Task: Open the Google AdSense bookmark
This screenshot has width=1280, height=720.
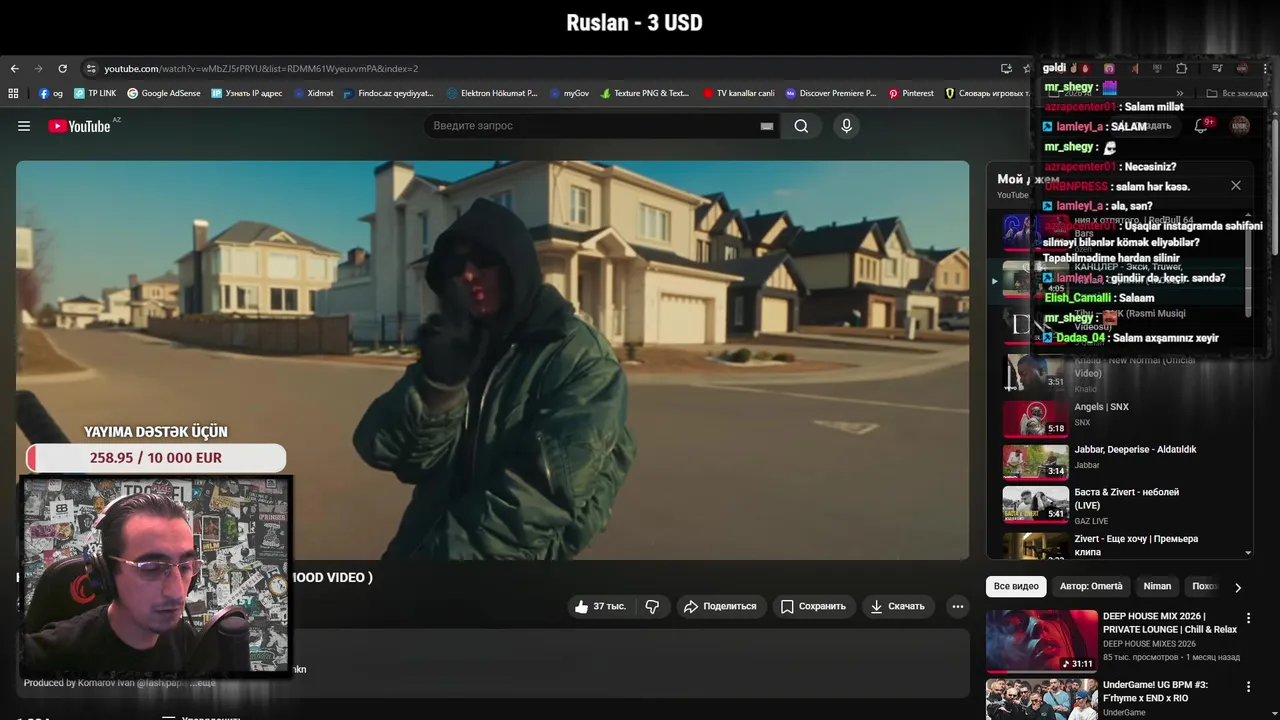Action: tap(163, 93)
